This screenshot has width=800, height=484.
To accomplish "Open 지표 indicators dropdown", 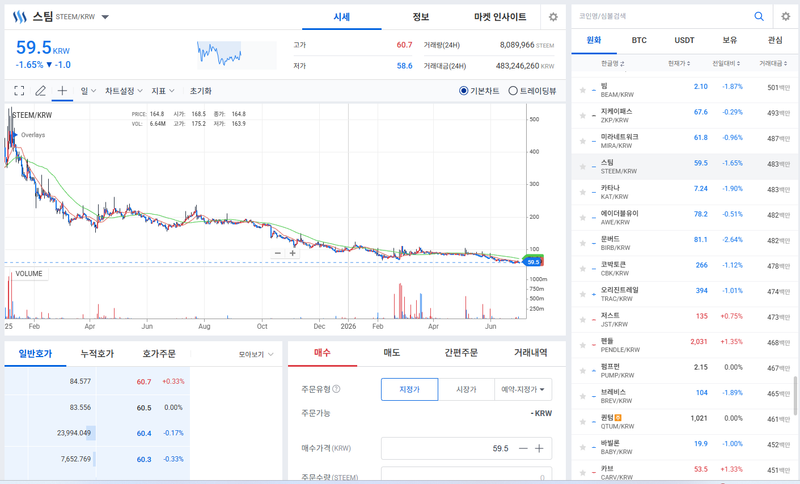I will point(163,91).
